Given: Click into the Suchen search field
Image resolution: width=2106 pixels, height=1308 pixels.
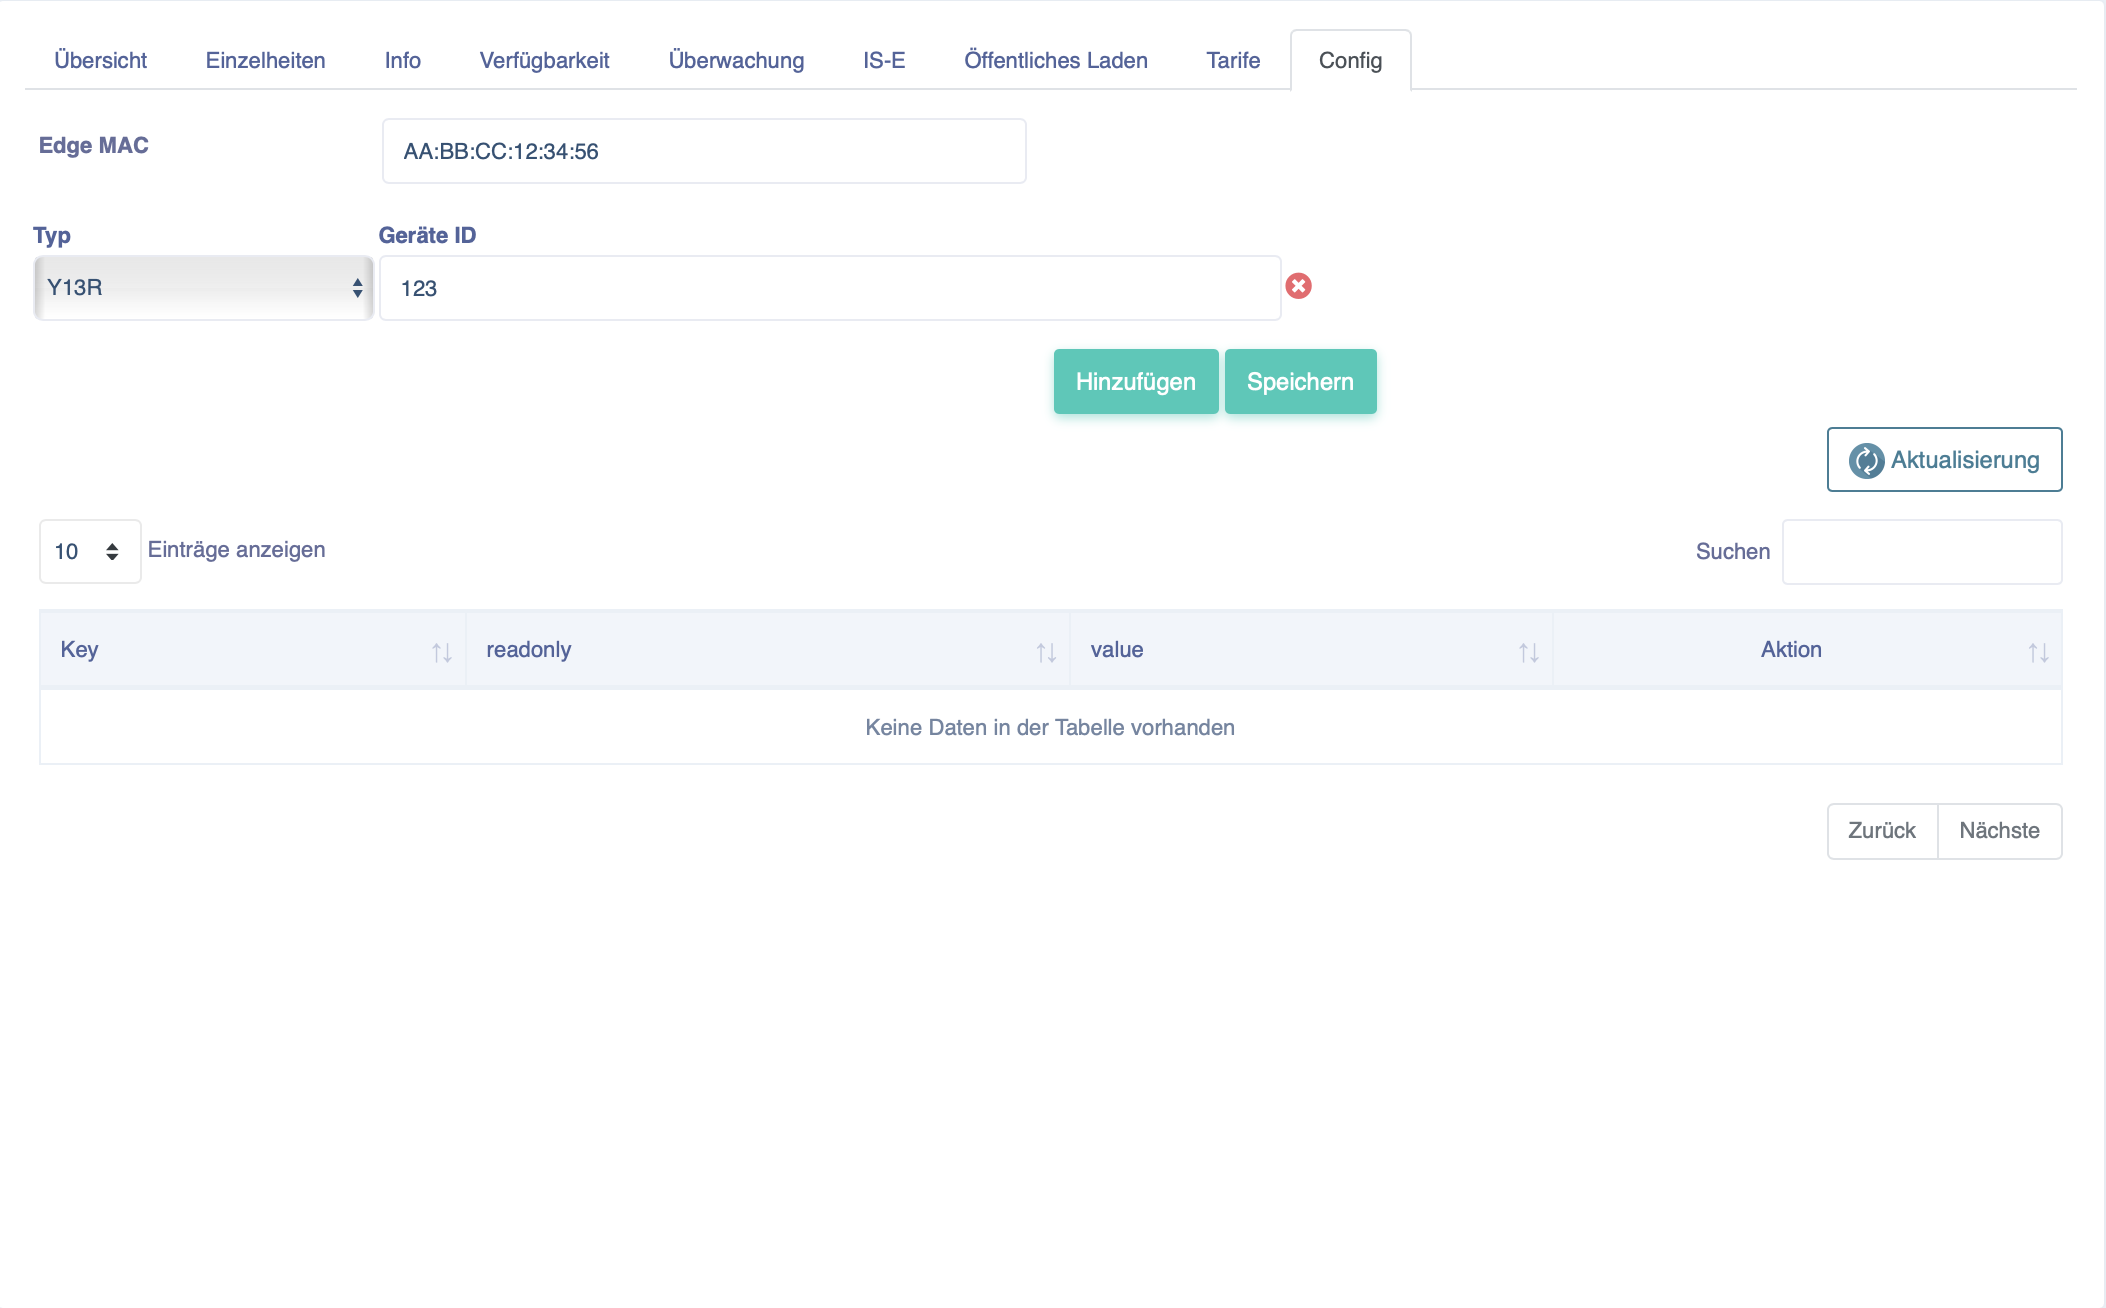Looking at the screenshot, I should point(1922,551).
